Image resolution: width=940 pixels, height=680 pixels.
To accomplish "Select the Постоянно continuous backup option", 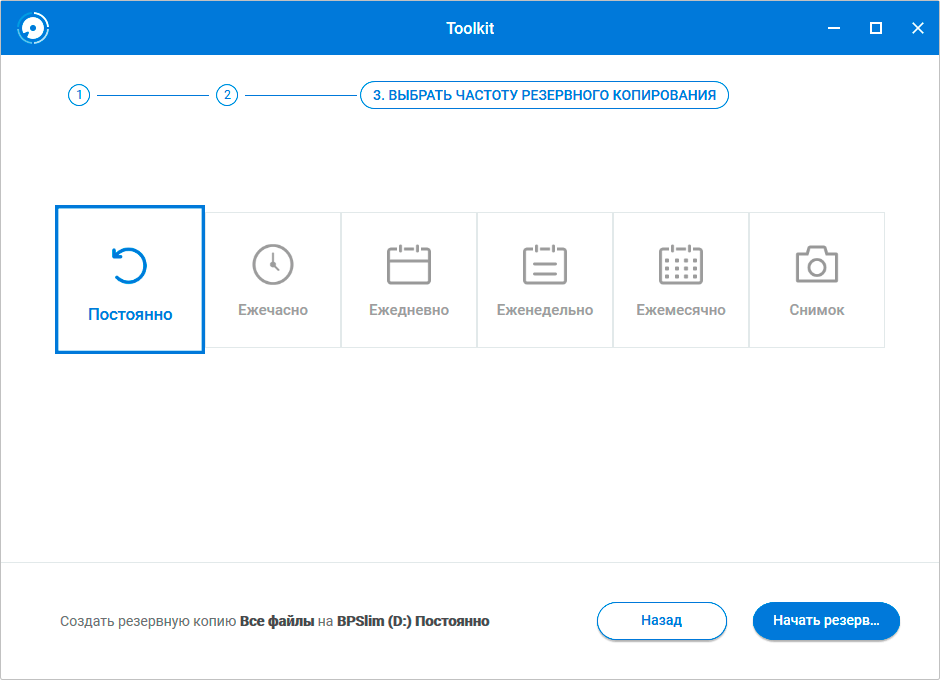I will (130, 279).
